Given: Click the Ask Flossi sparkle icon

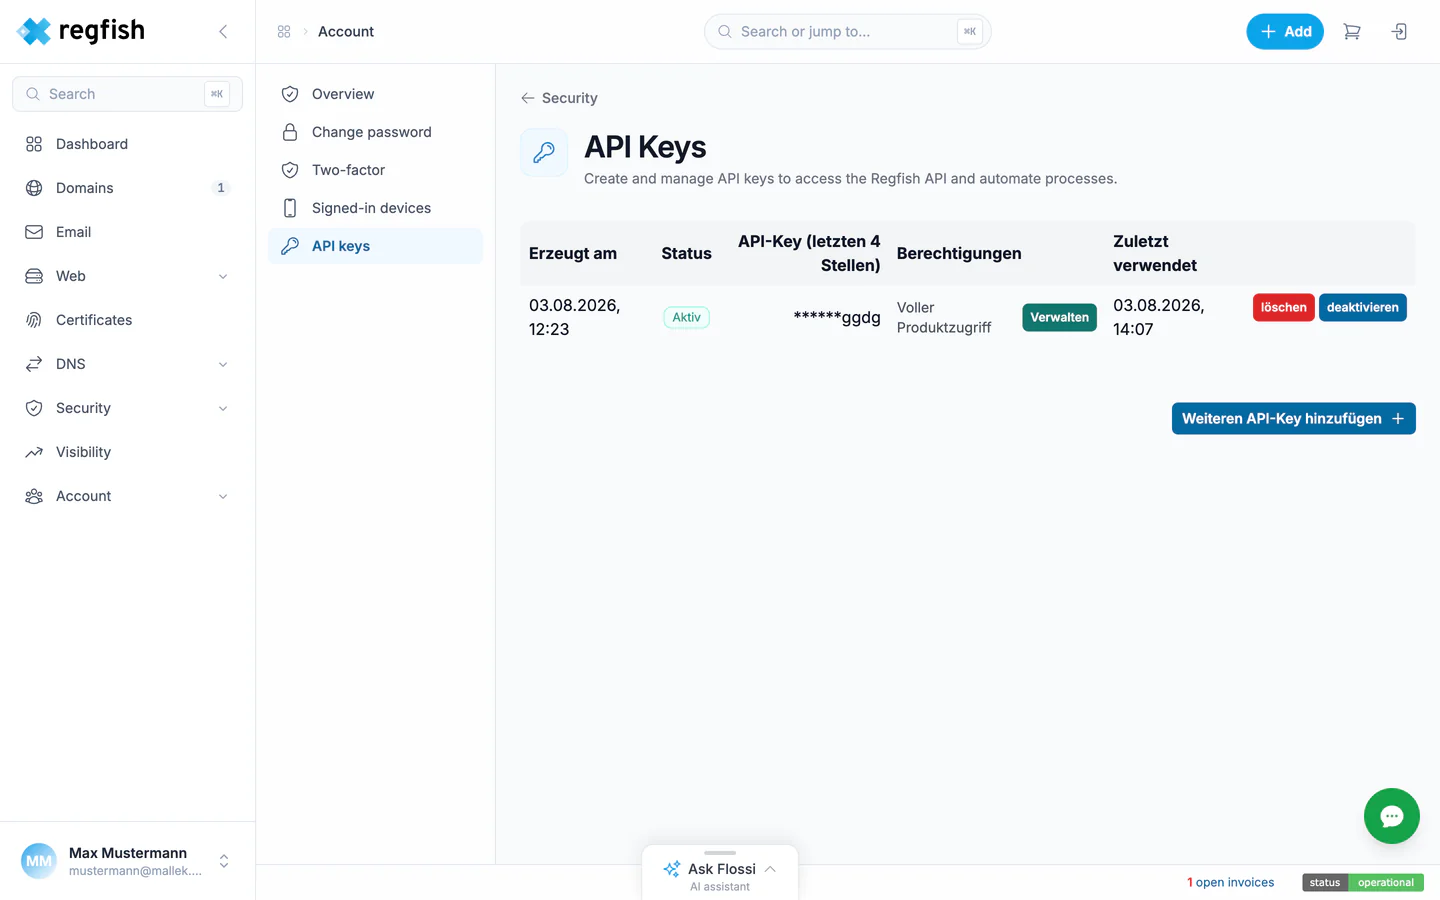Looking at the screenshot, I should pyautogui.click(x=672, y=869).
